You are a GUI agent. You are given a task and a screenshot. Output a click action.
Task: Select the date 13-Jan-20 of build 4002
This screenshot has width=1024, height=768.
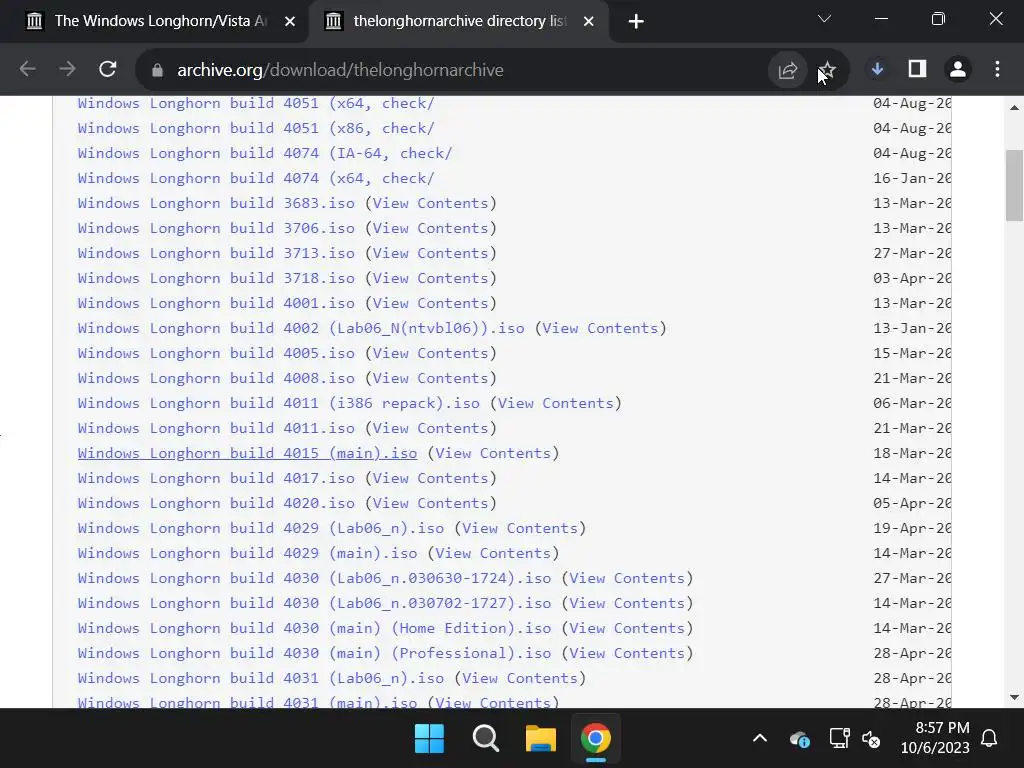pos(912,328)
